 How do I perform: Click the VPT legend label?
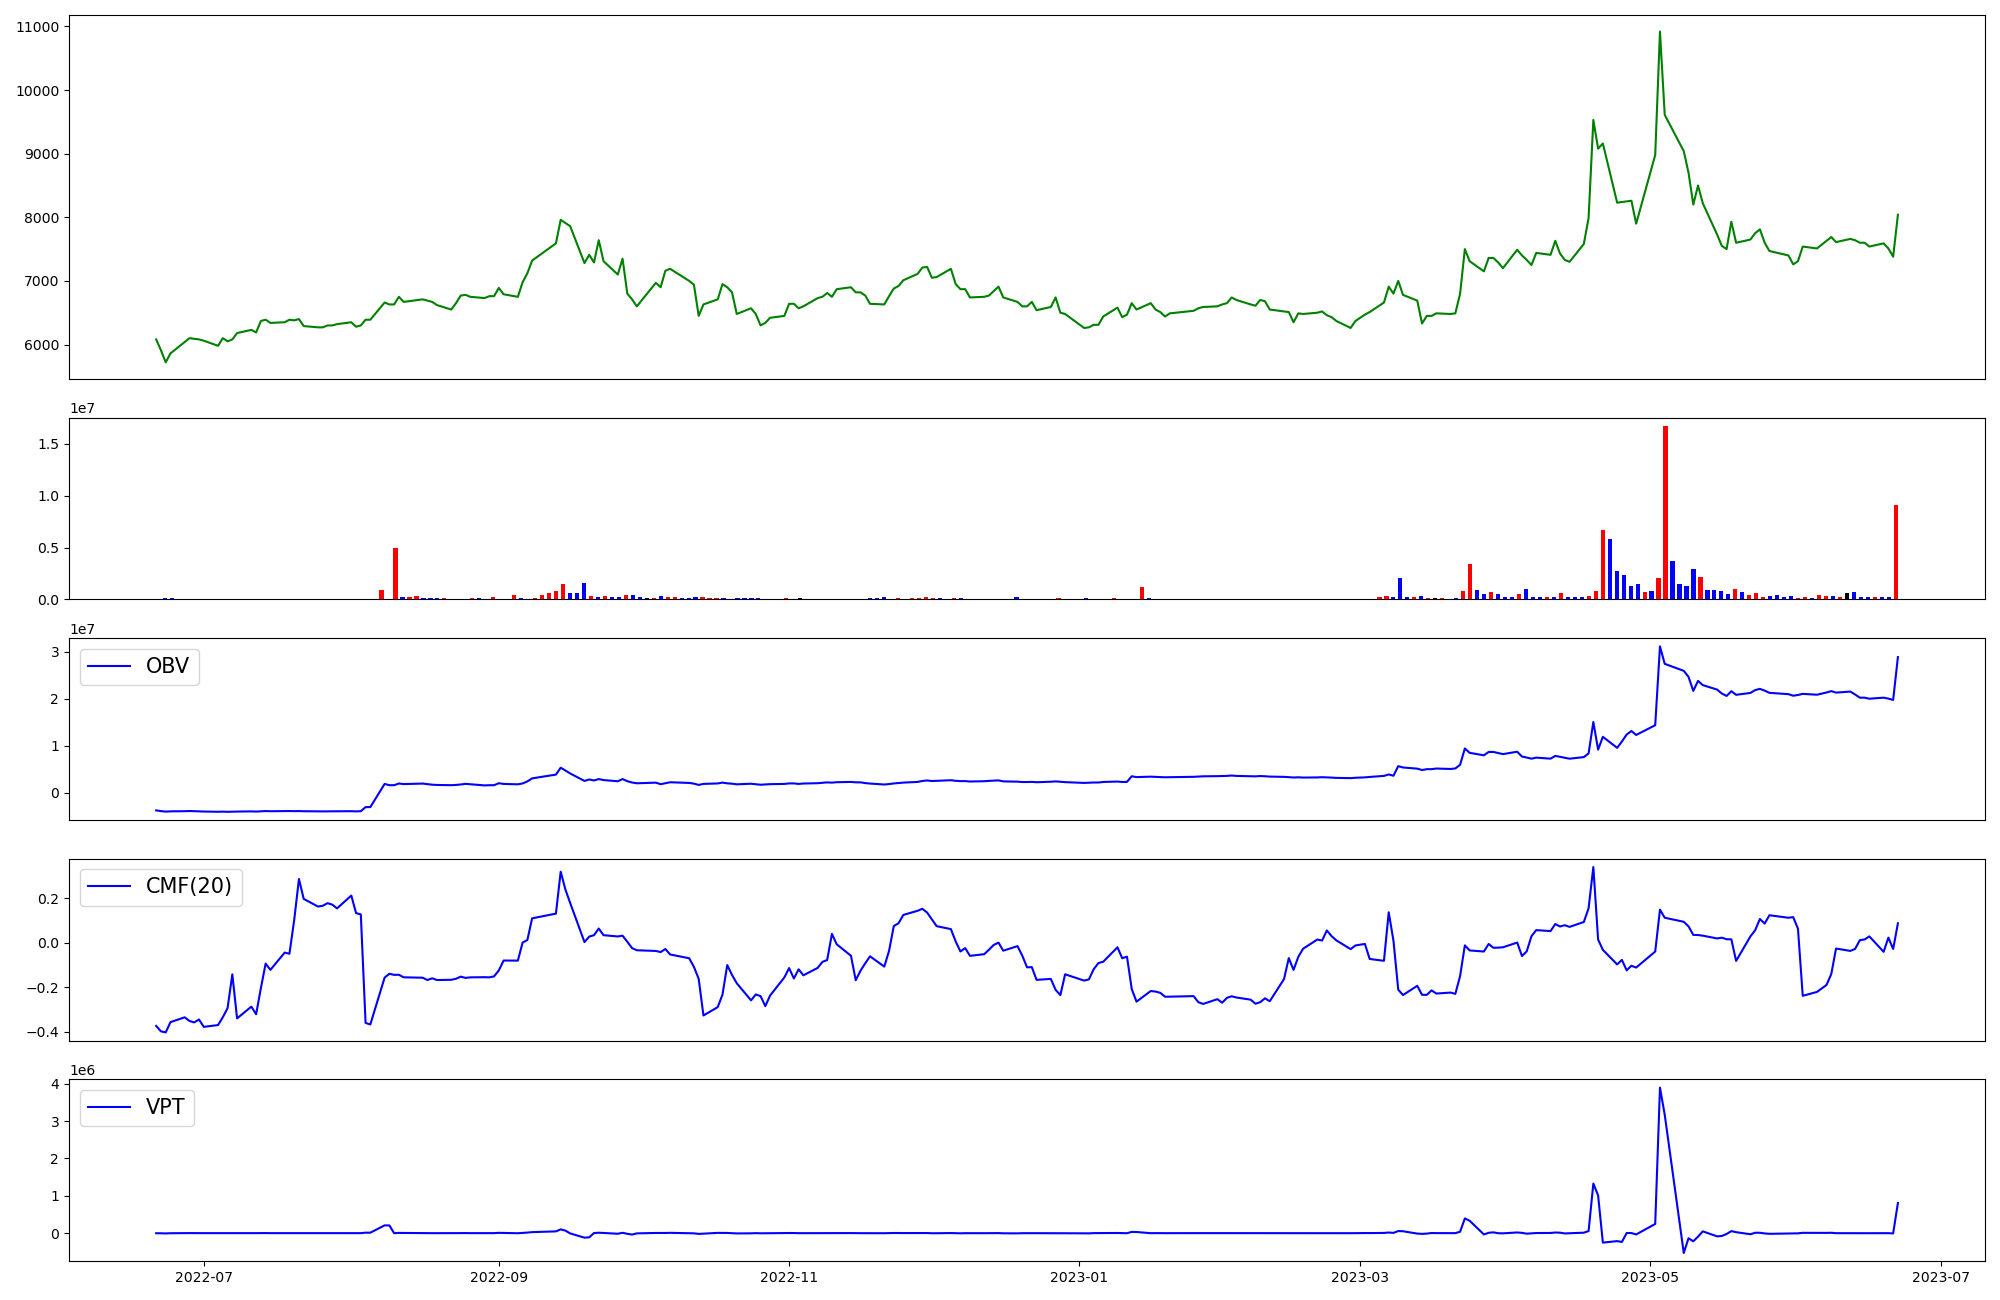[x=165, y=1108]
